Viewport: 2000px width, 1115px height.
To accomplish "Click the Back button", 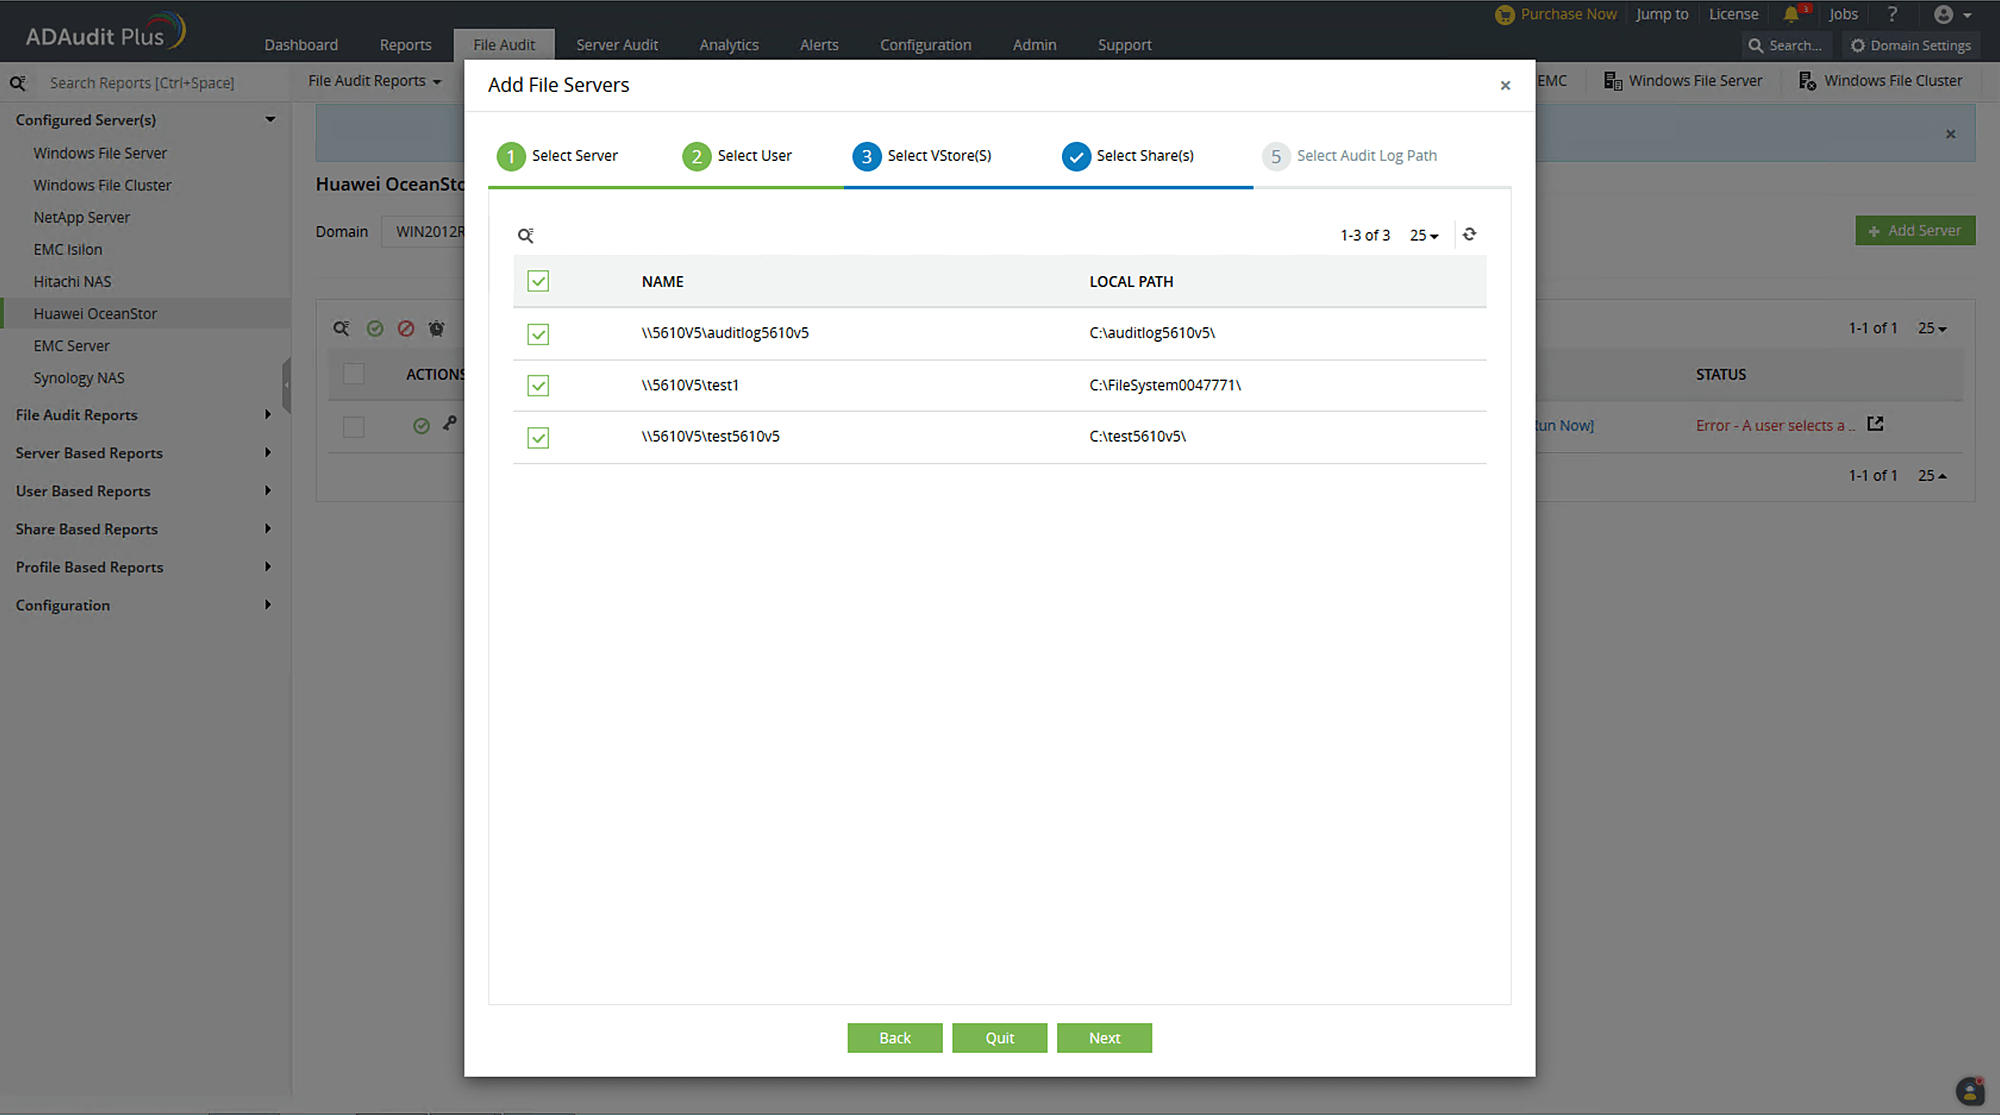I will tap(894, 1038).
